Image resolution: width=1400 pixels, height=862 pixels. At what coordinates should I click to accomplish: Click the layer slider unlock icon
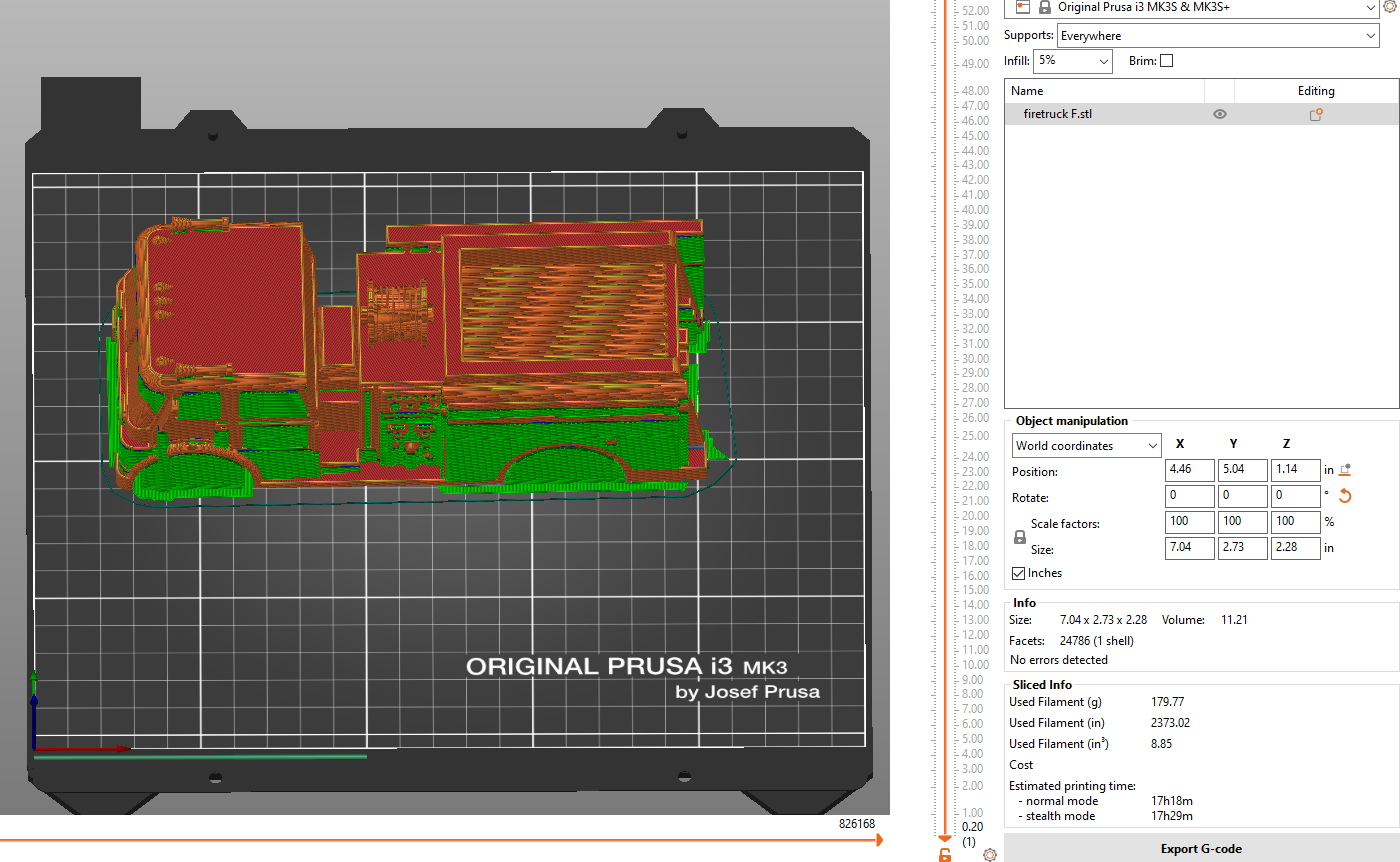[x=945, y=854]
